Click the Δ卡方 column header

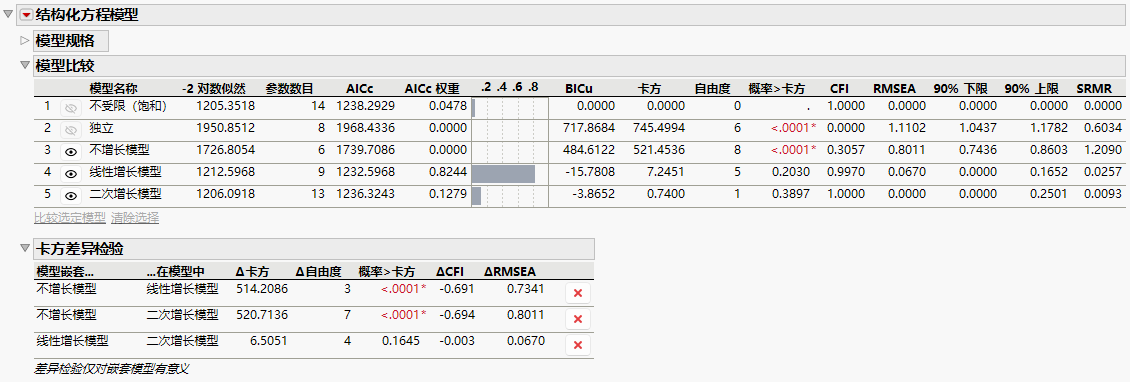[252, 272]
